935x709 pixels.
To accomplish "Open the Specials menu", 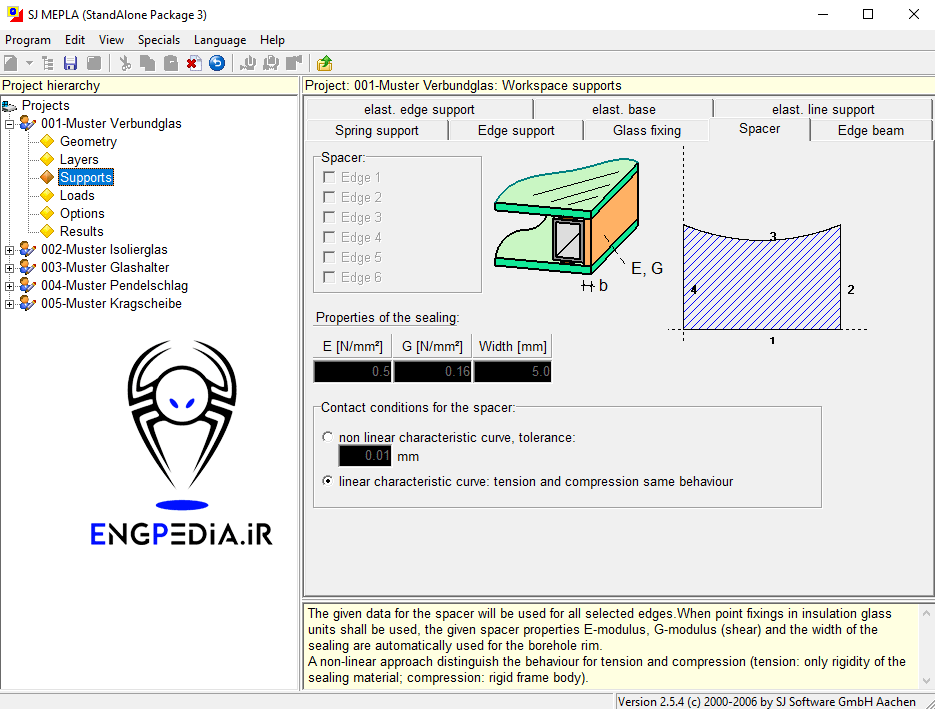I will [x=159, y=40].
